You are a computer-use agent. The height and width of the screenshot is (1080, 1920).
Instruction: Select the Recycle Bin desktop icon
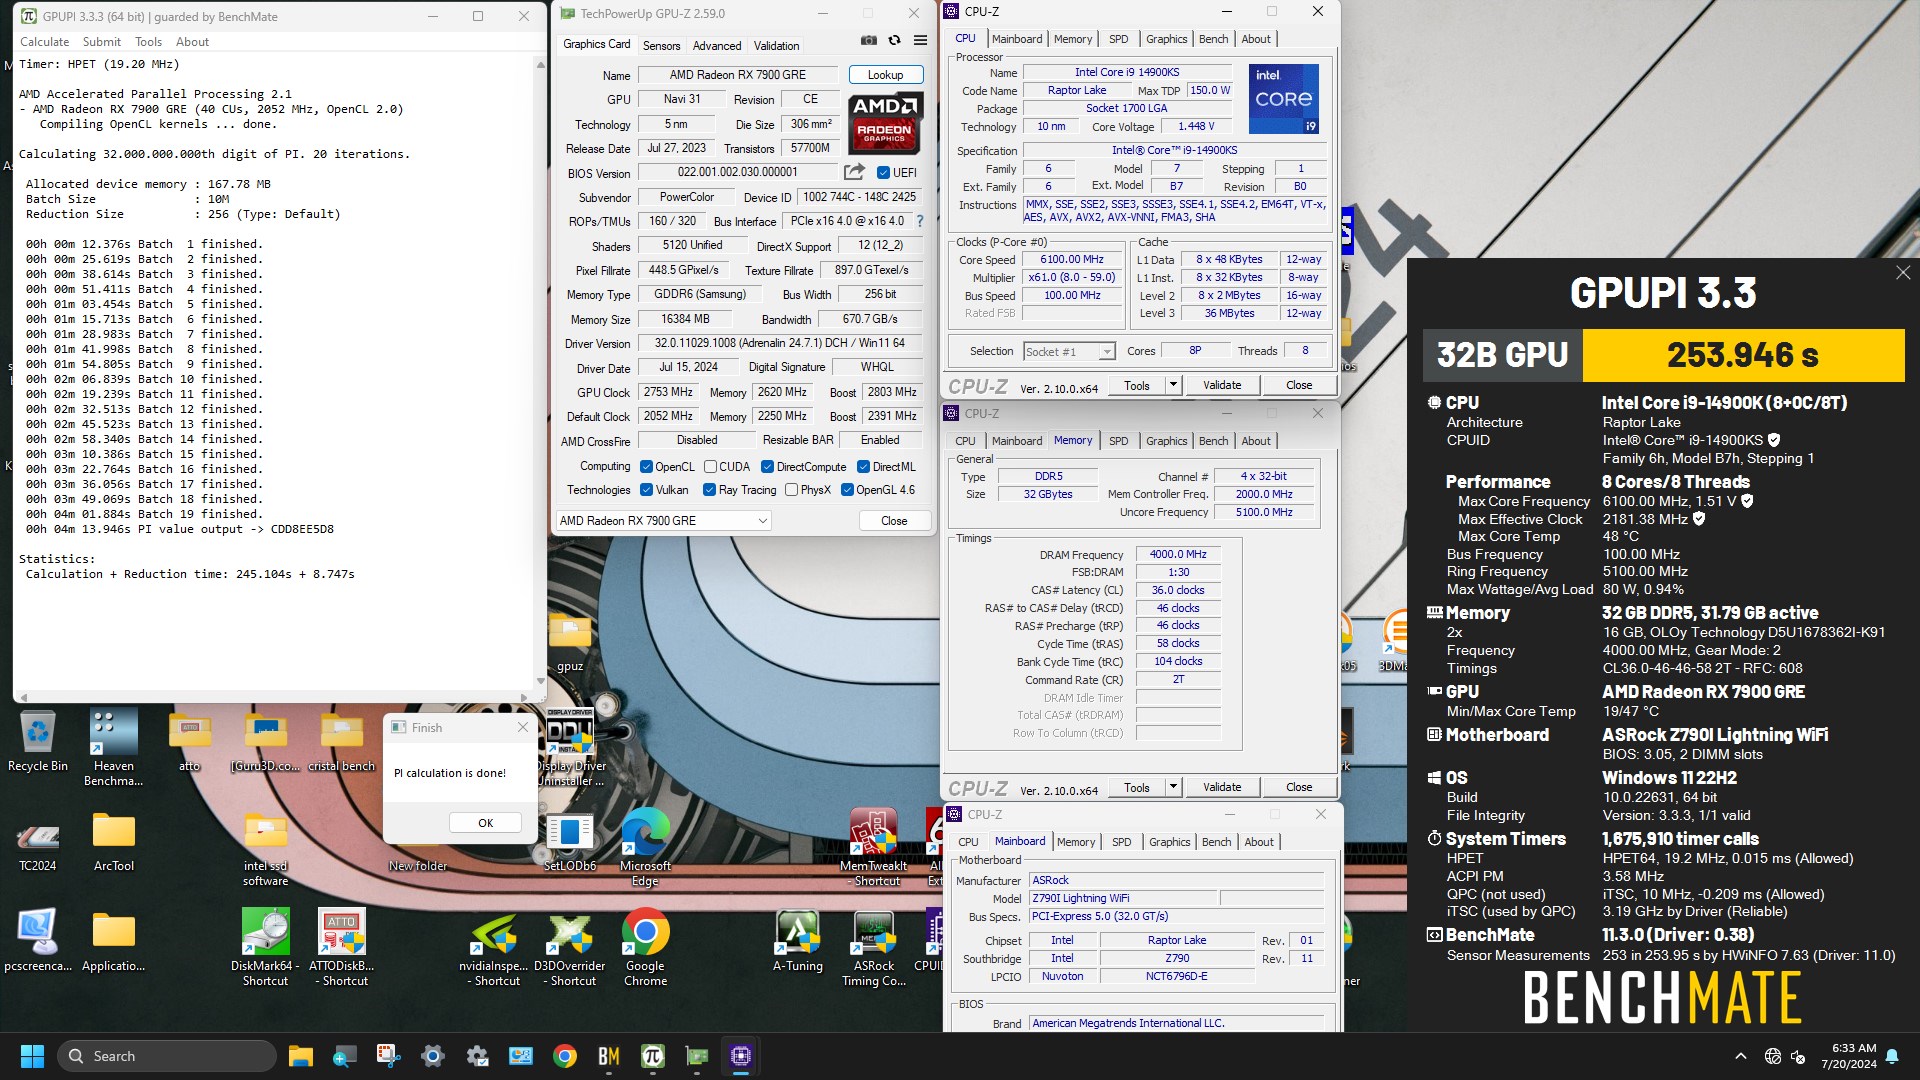click(38, 741)
